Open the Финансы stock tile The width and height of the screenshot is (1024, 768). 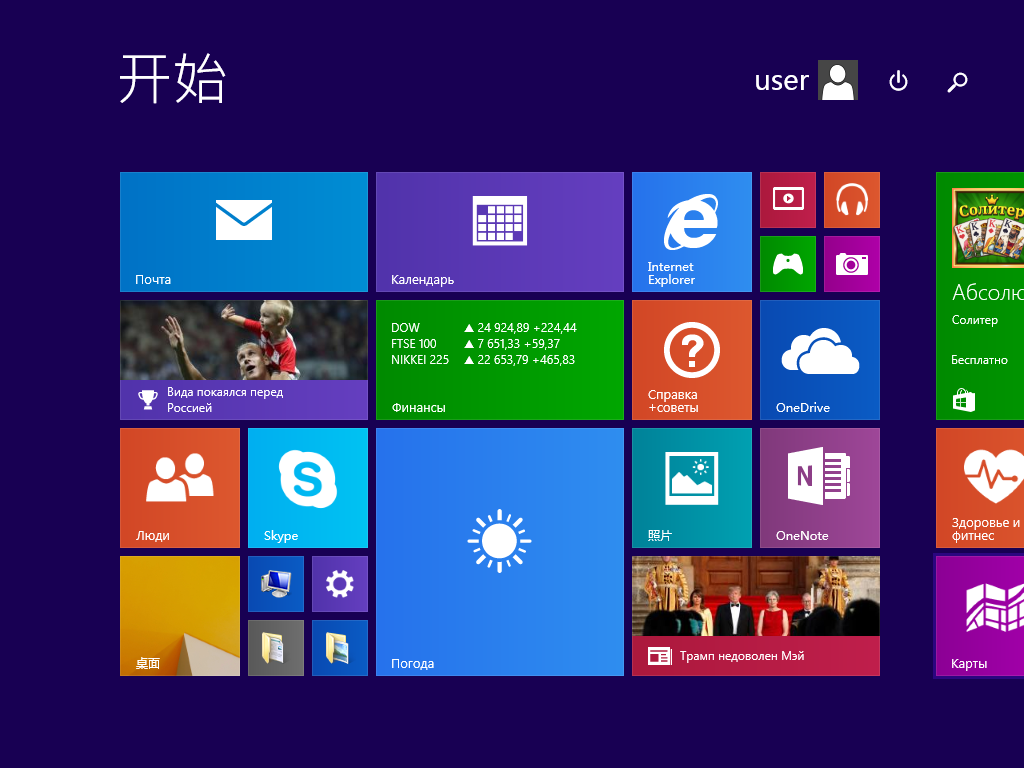[x=499, y=359]
